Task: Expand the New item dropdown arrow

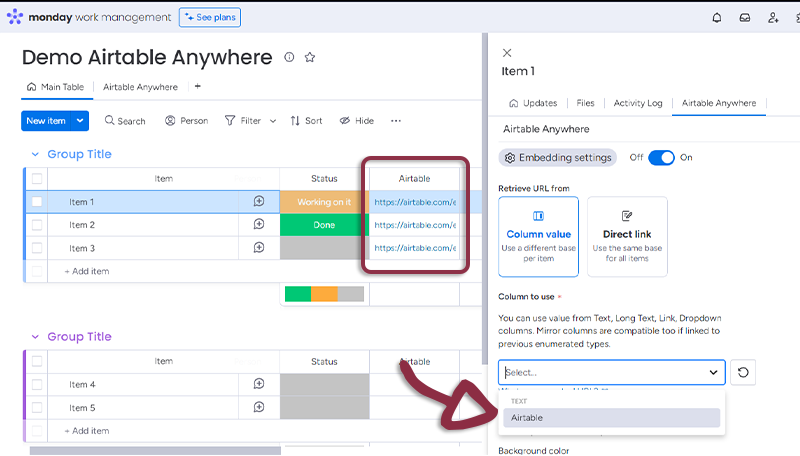Action: point(80,121)
